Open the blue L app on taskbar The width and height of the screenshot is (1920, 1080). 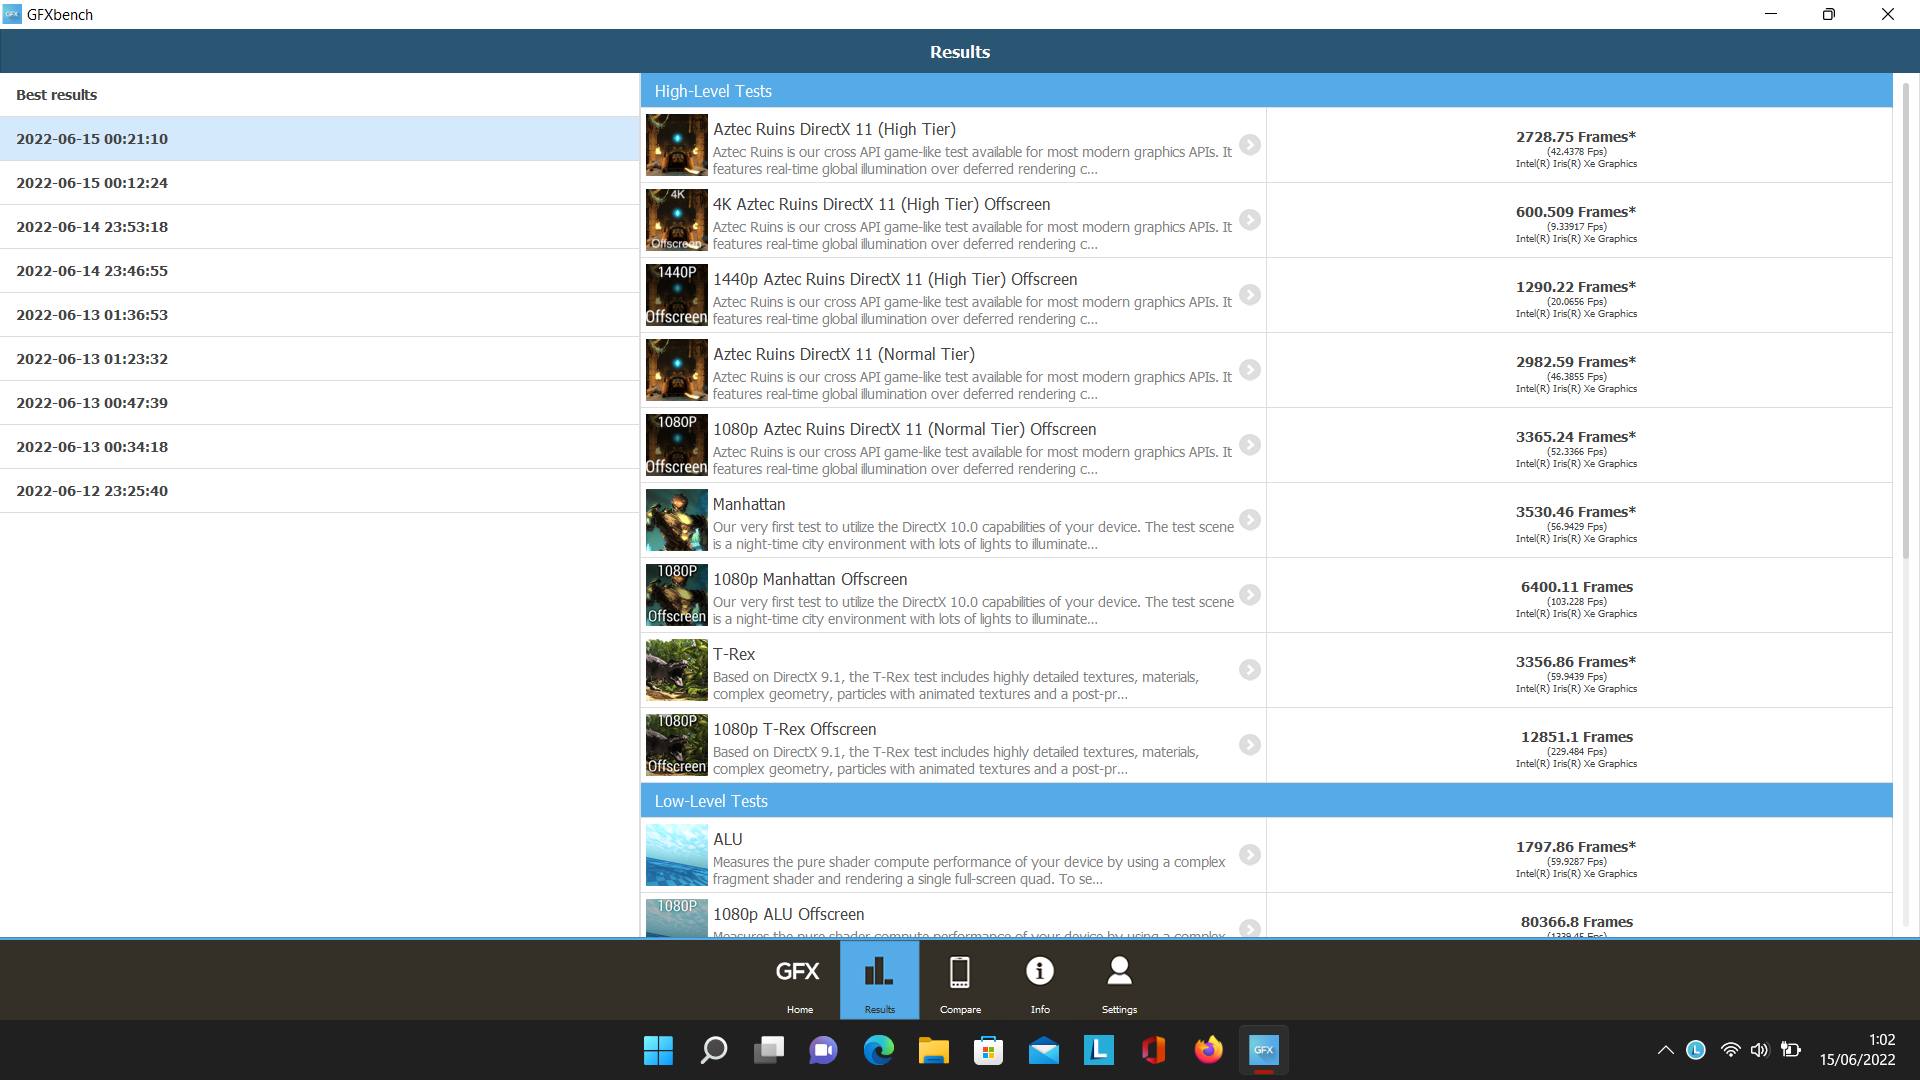1098,1050
